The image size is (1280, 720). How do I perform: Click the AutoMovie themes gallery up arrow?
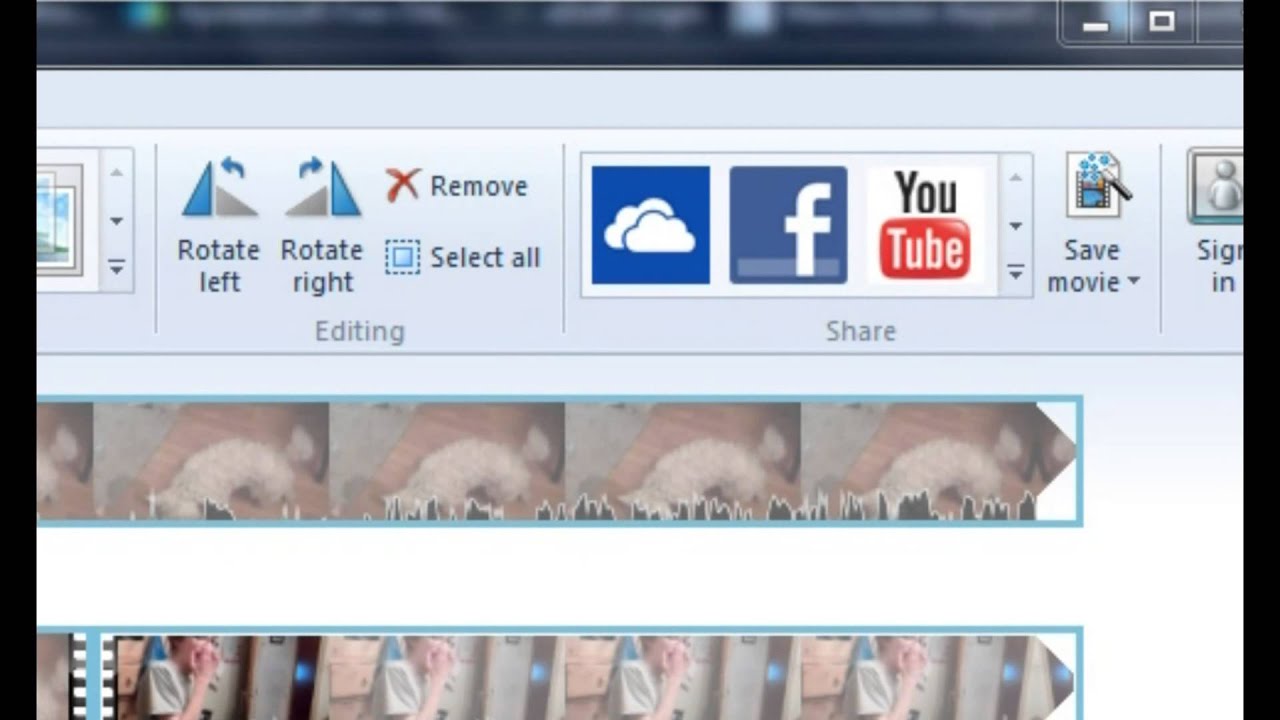(117, 173)
